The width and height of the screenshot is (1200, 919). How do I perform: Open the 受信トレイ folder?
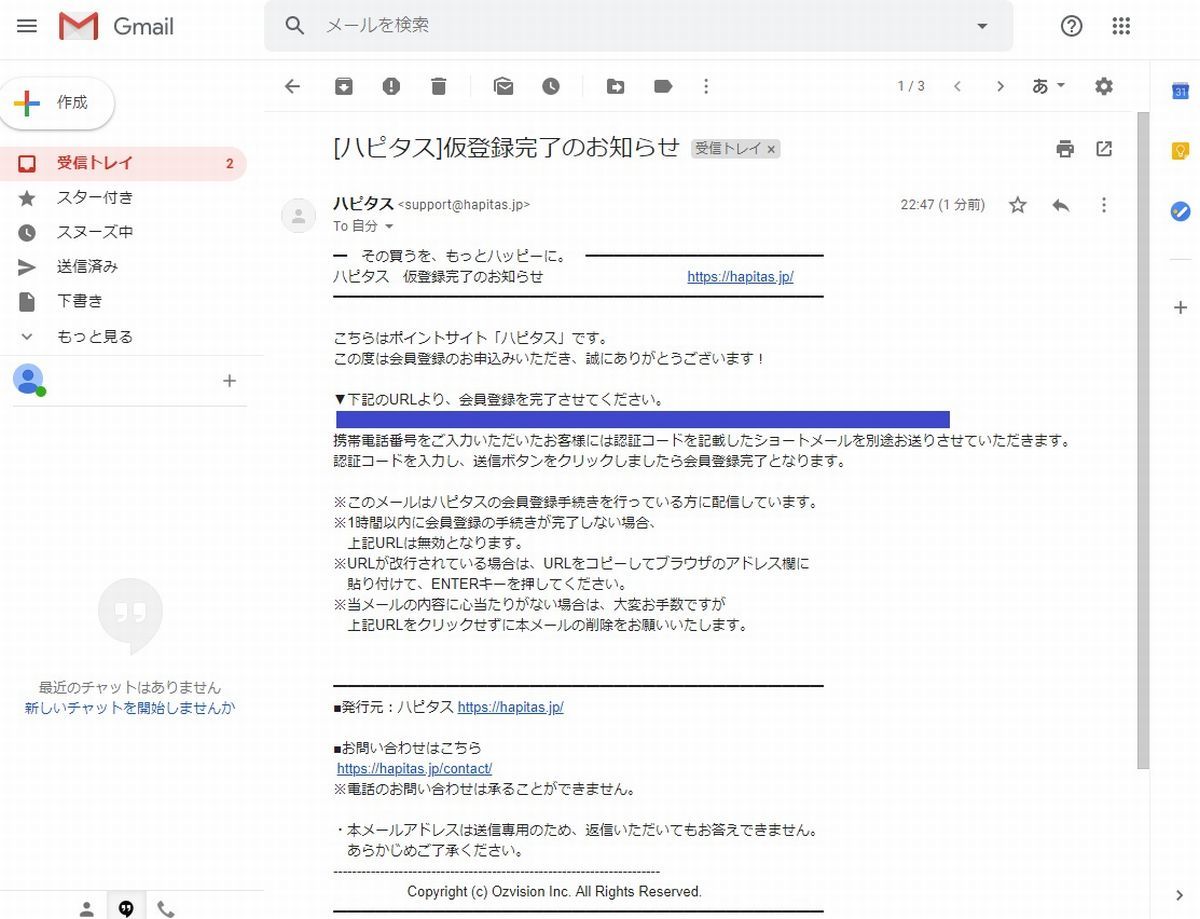[x=123, y=163]
